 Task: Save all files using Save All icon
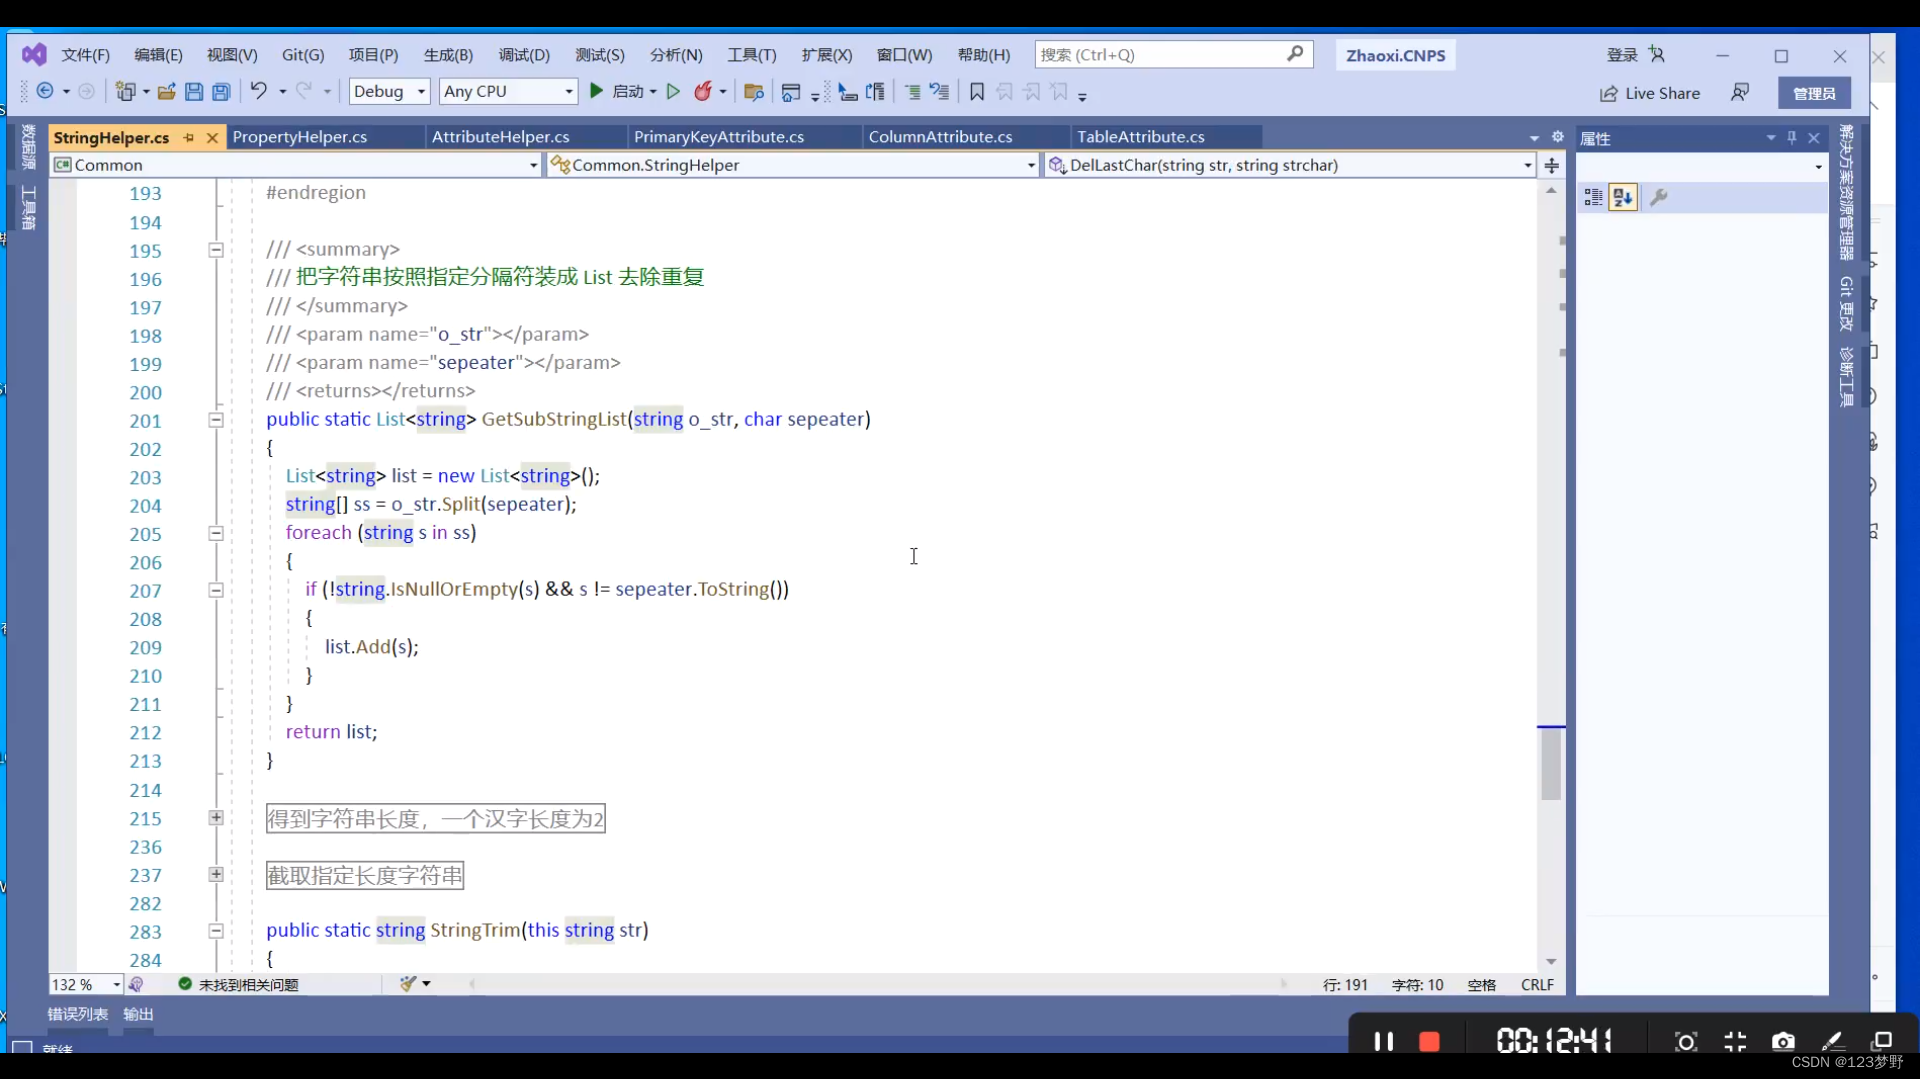click(220, 91)
